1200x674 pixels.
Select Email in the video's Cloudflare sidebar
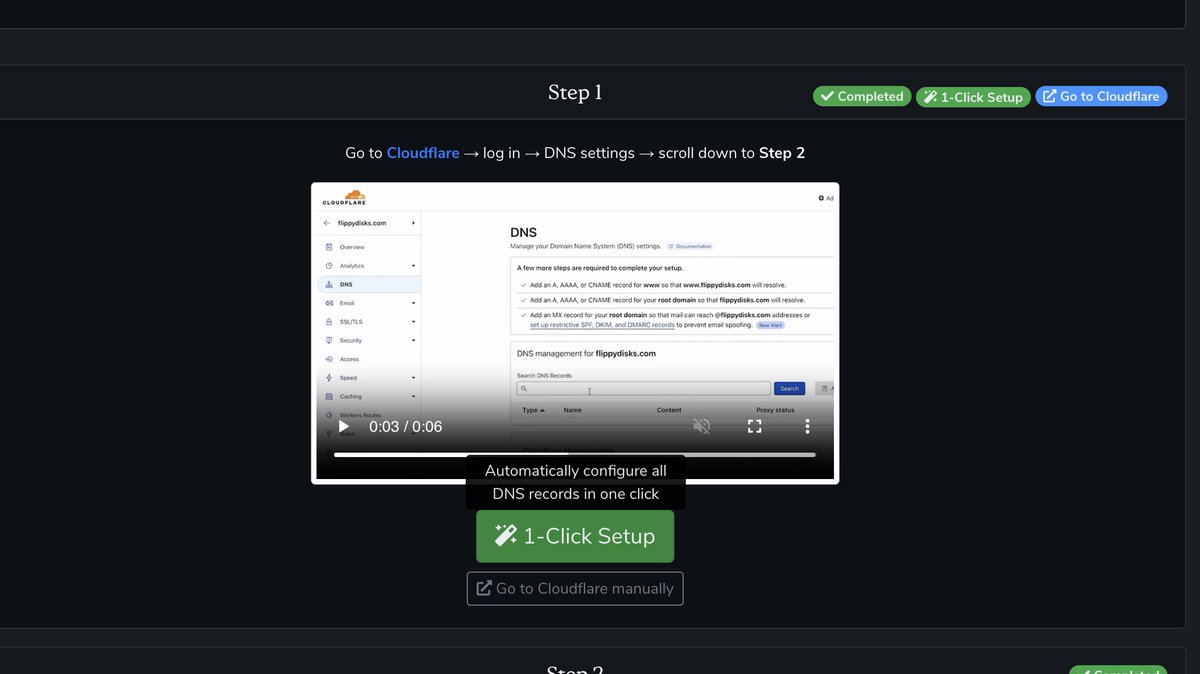347,303
